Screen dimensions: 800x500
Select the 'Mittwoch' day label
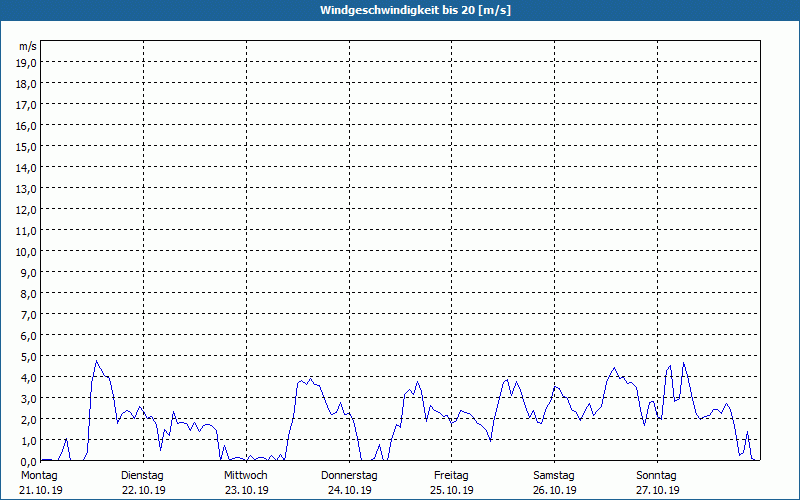tap(246, 475)
